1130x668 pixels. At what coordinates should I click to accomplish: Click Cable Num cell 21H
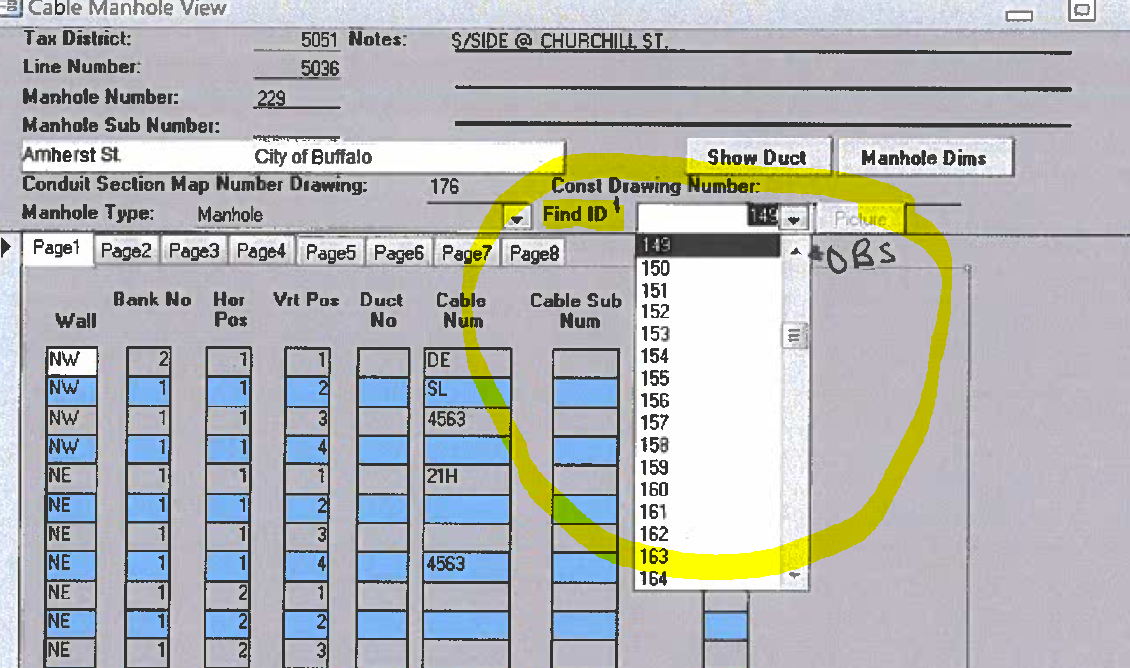point(467,476)
